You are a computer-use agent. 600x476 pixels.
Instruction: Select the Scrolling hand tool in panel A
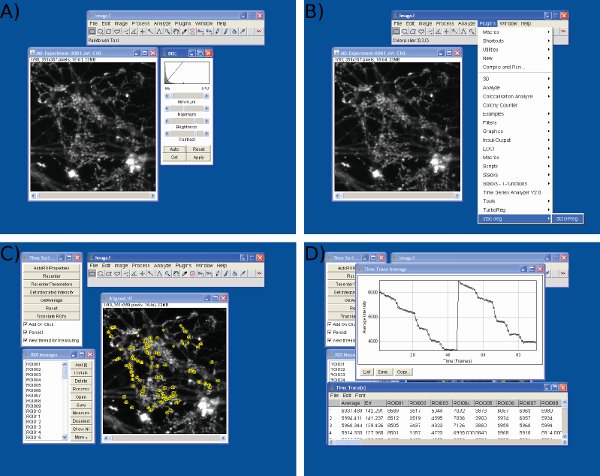176,31
